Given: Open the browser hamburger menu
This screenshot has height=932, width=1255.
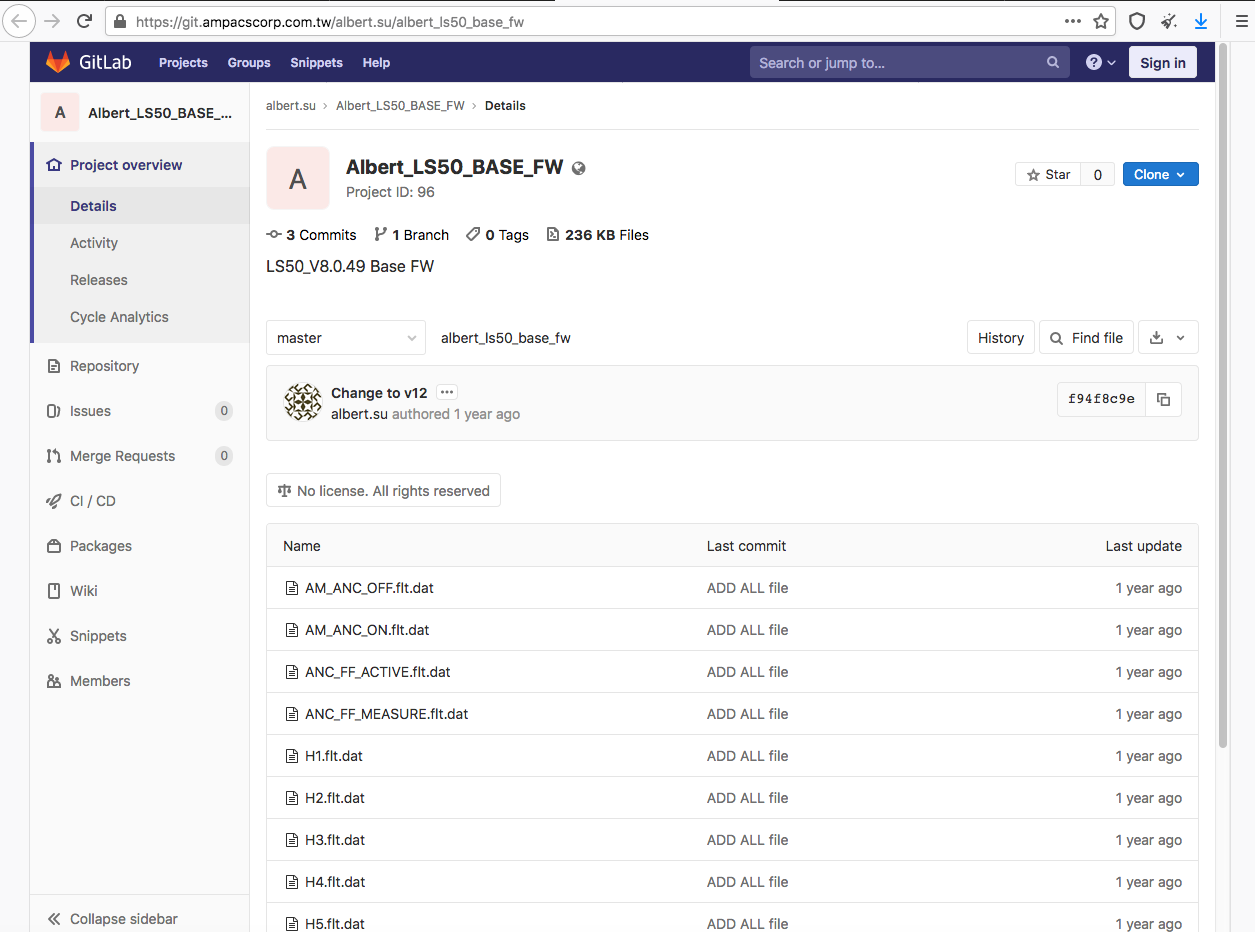Looking at the screenshot, I should tap(1241, 21).
